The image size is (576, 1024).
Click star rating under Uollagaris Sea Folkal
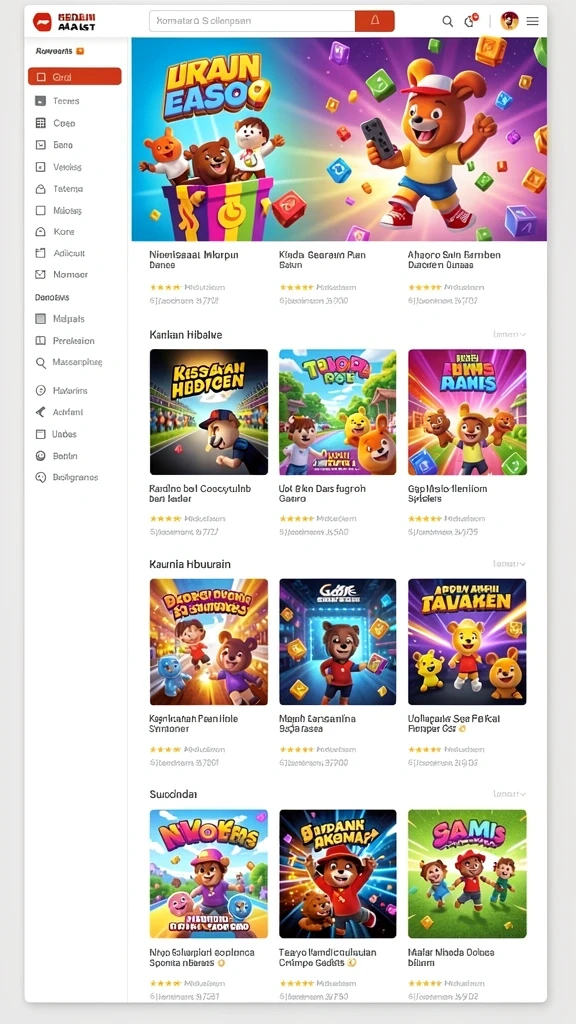pyautogui.click(x=424, y=749)
